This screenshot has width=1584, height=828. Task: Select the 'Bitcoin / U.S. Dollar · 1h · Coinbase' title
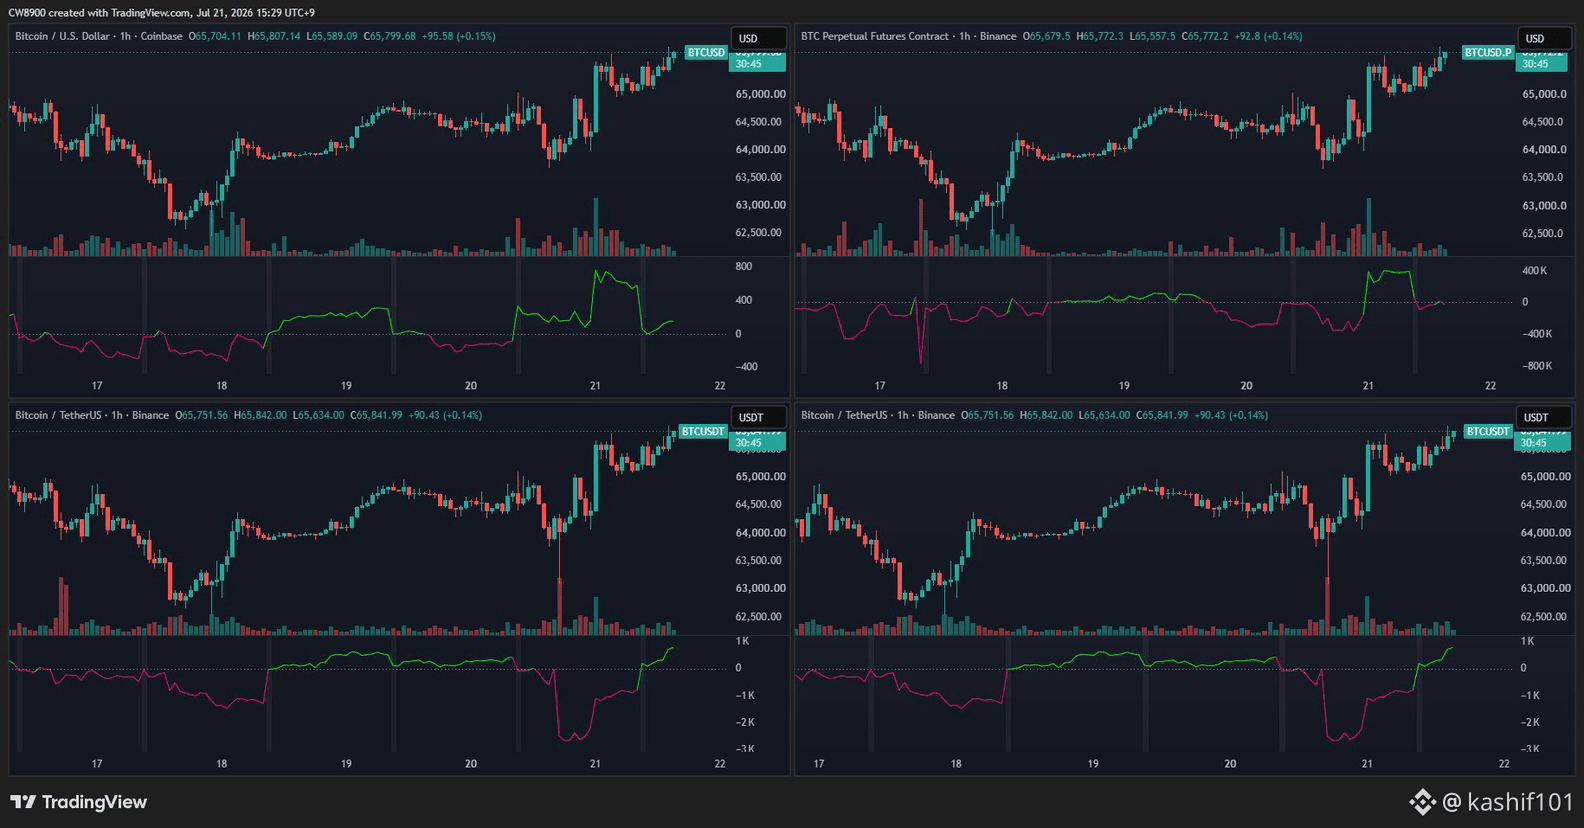[99, 36]
